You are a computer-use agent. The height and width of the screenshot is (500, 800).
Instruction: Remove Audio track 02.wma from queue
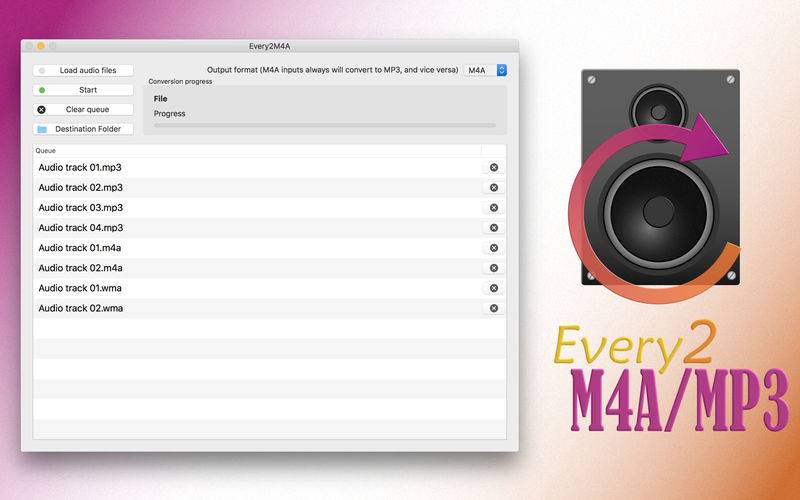(493, 308)
